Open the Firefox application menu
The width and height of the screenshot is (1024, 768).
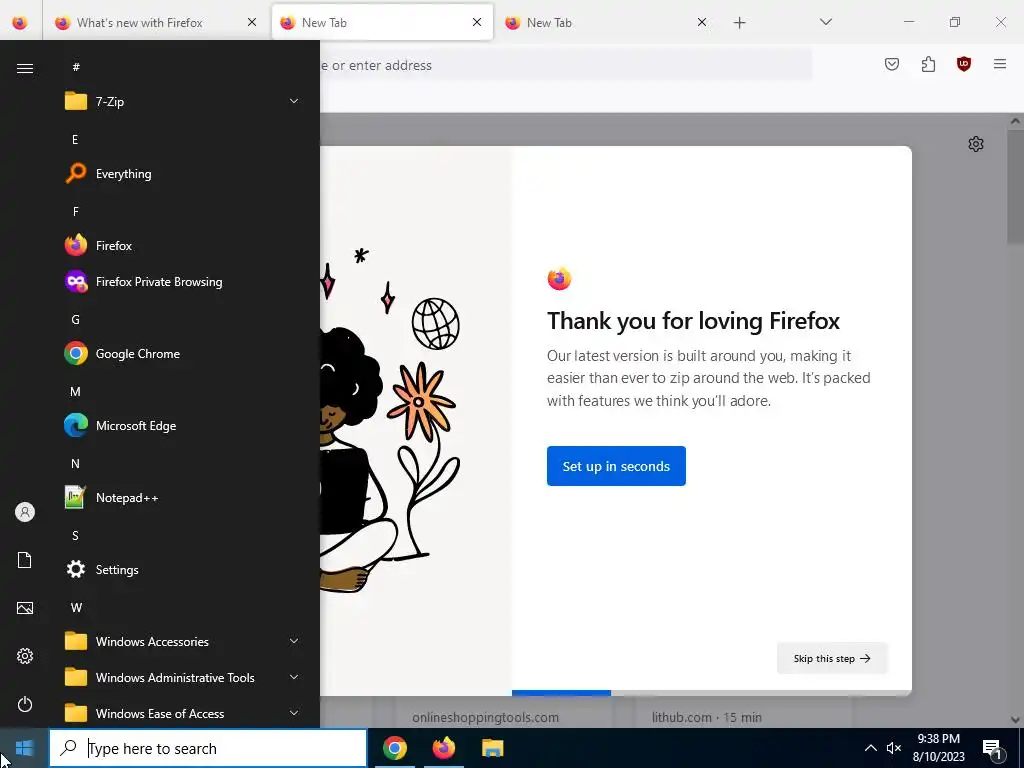[x=1000, y=64]
